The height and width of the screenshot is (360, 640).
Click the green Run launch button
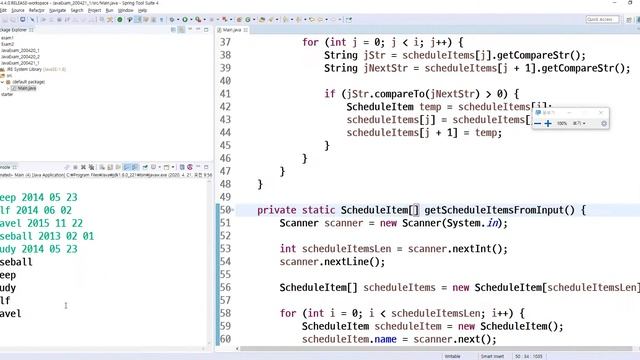(x=185, y=20)
